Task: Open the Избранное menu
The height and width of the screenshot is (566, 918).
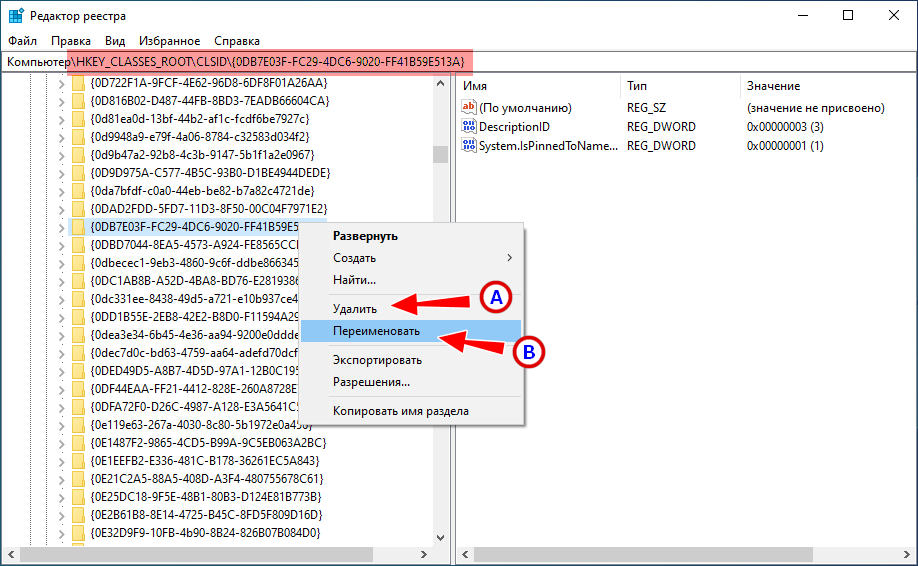Action: click(169, 41)
